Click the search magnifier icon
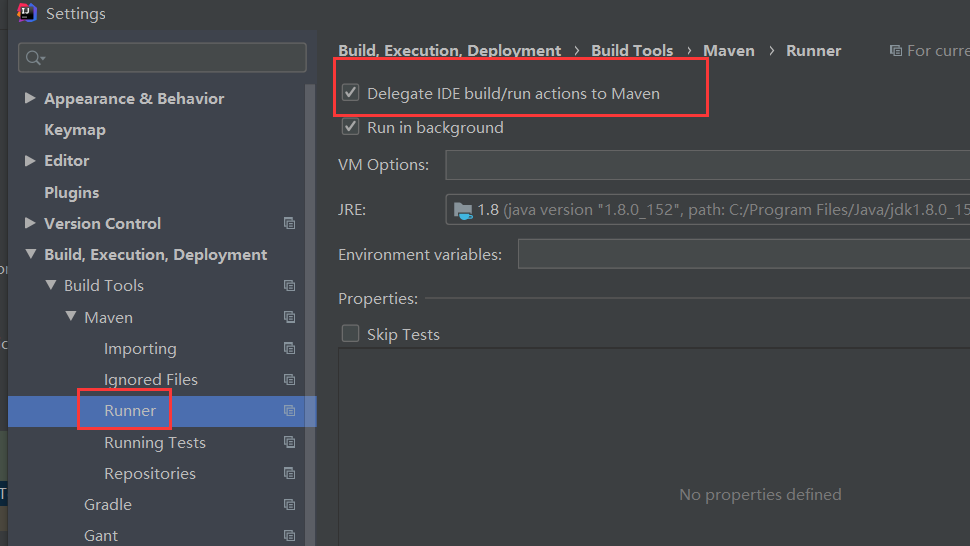This screenshot has height=546, width=970. click(34, 58)
